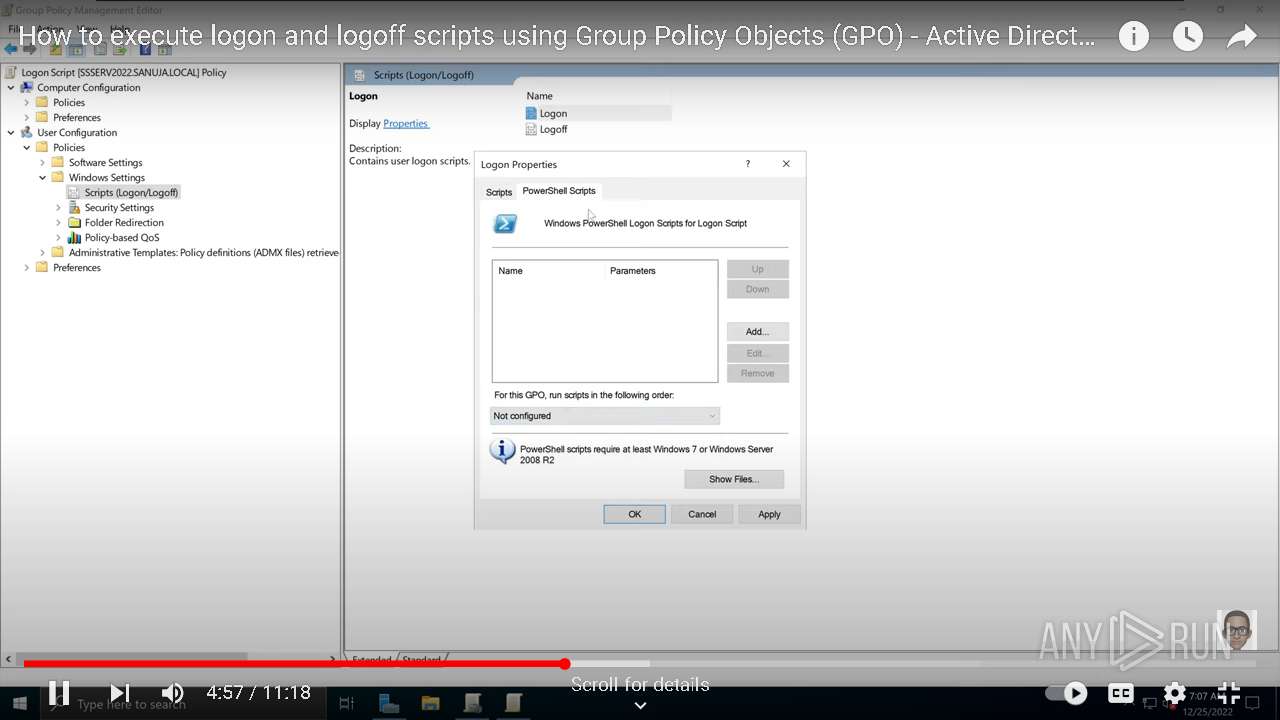This screenshot has width=1280, height=720.
Task: Expand Preferences under User Configuration
Action: pos(27,267)
